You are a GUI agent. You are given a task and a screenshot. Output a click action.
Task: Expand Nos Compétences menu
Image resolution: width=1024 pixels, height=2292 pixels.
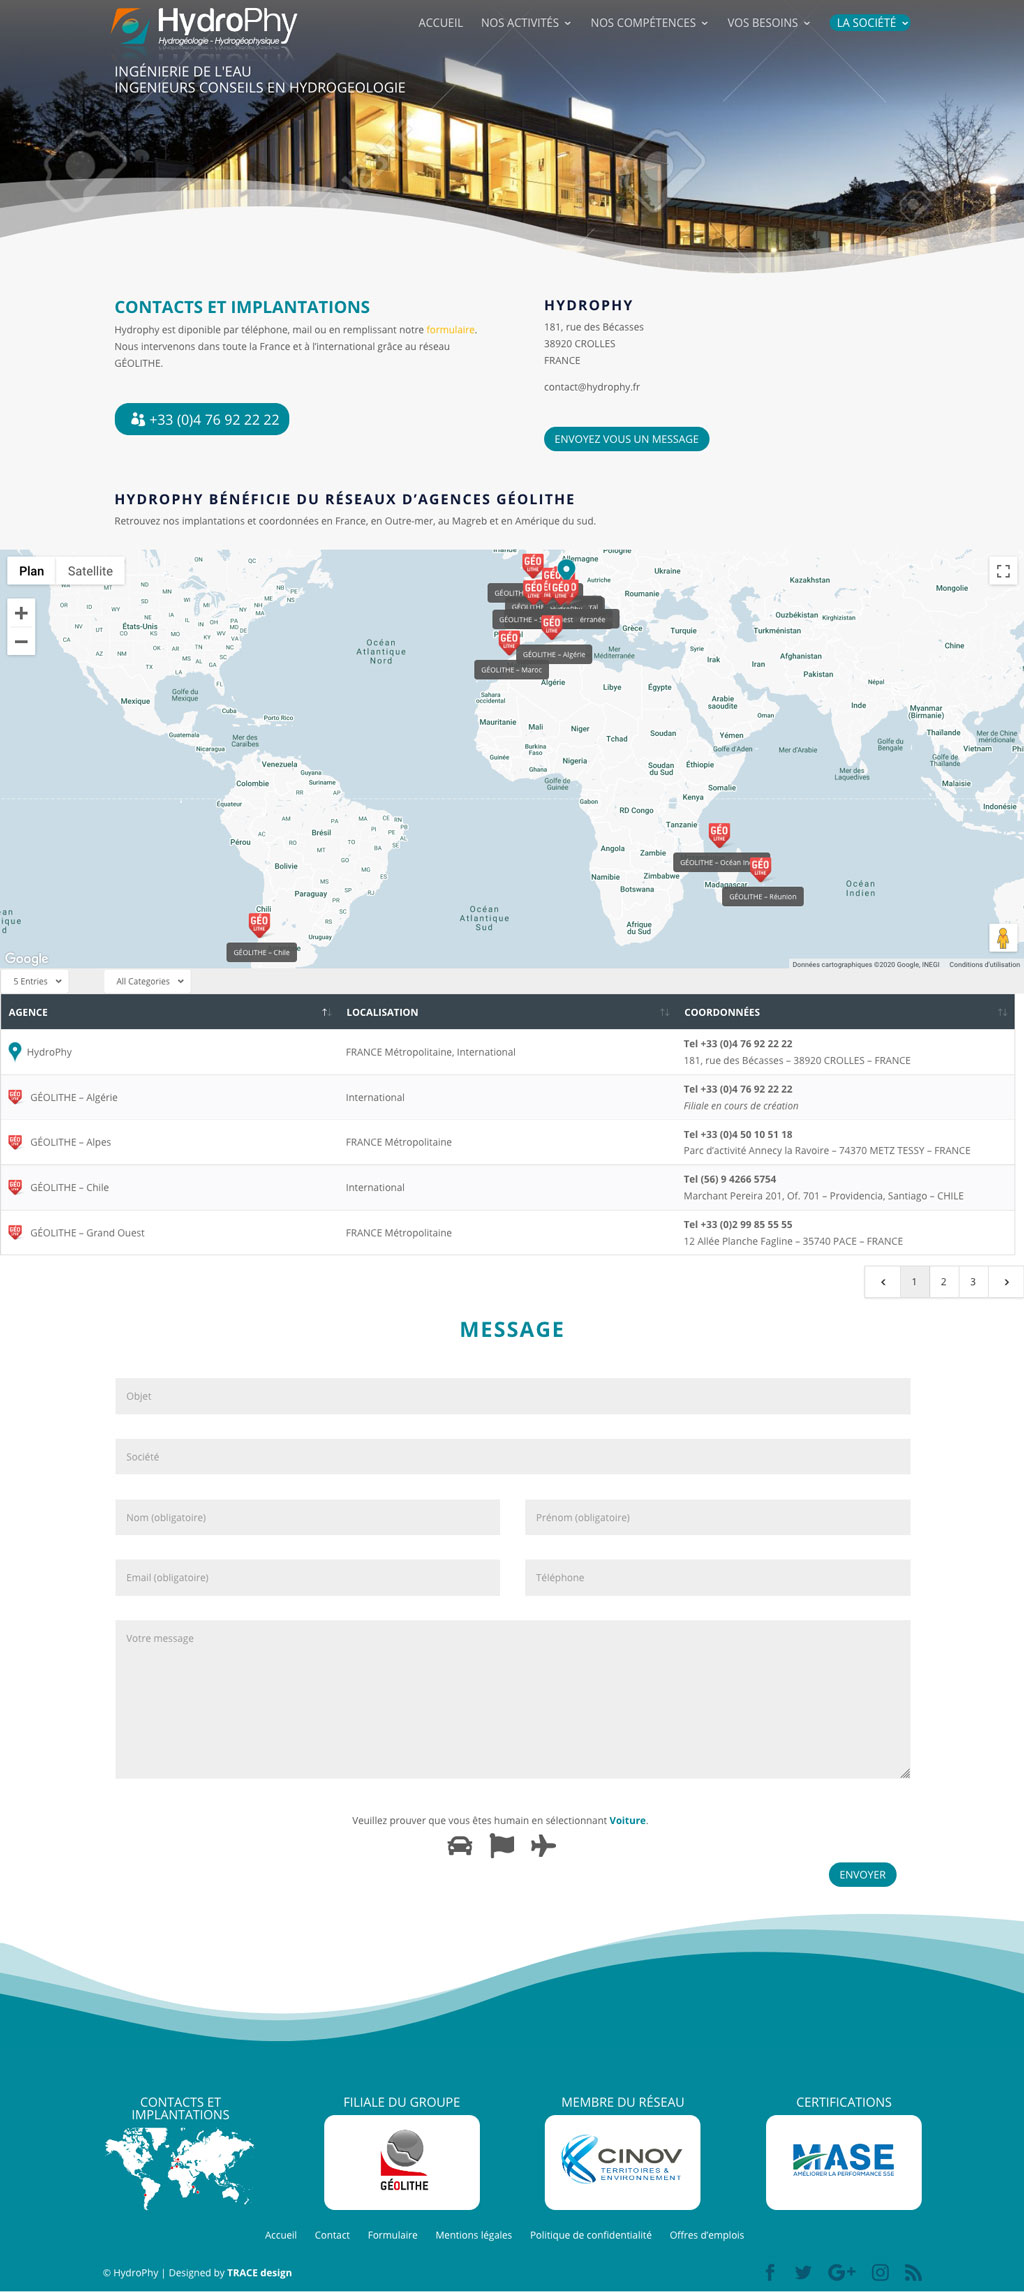pyautogui.click(x=649, y=23)
